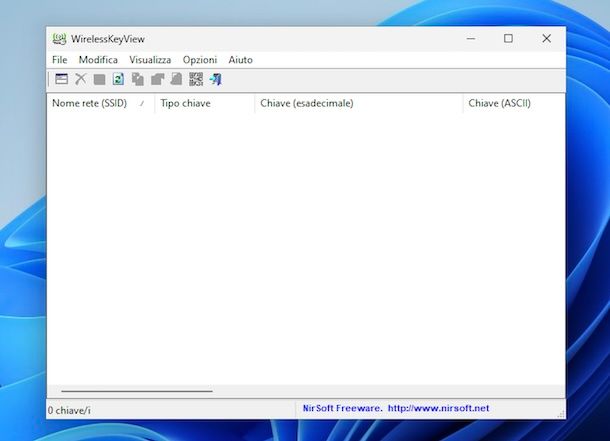
Task: Open the Aiuto menu
Action: pos(240,60)
